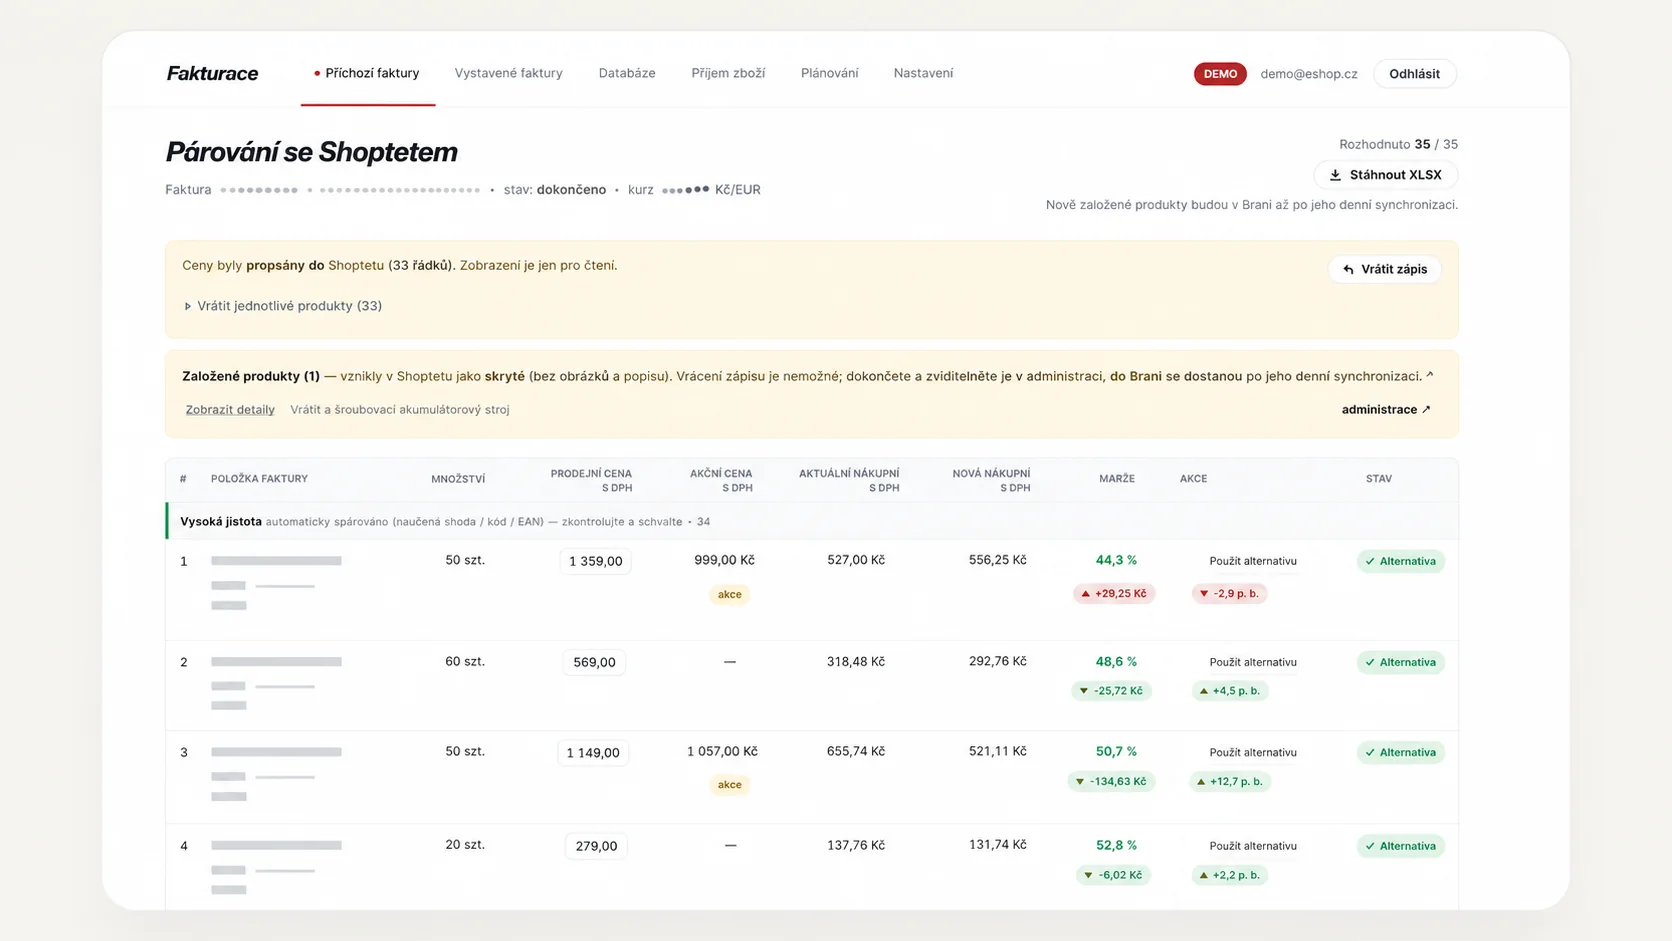Click the Akční cena s DPH header
The width and height of the screenshot is (1672, 941).
coord(721,480)
